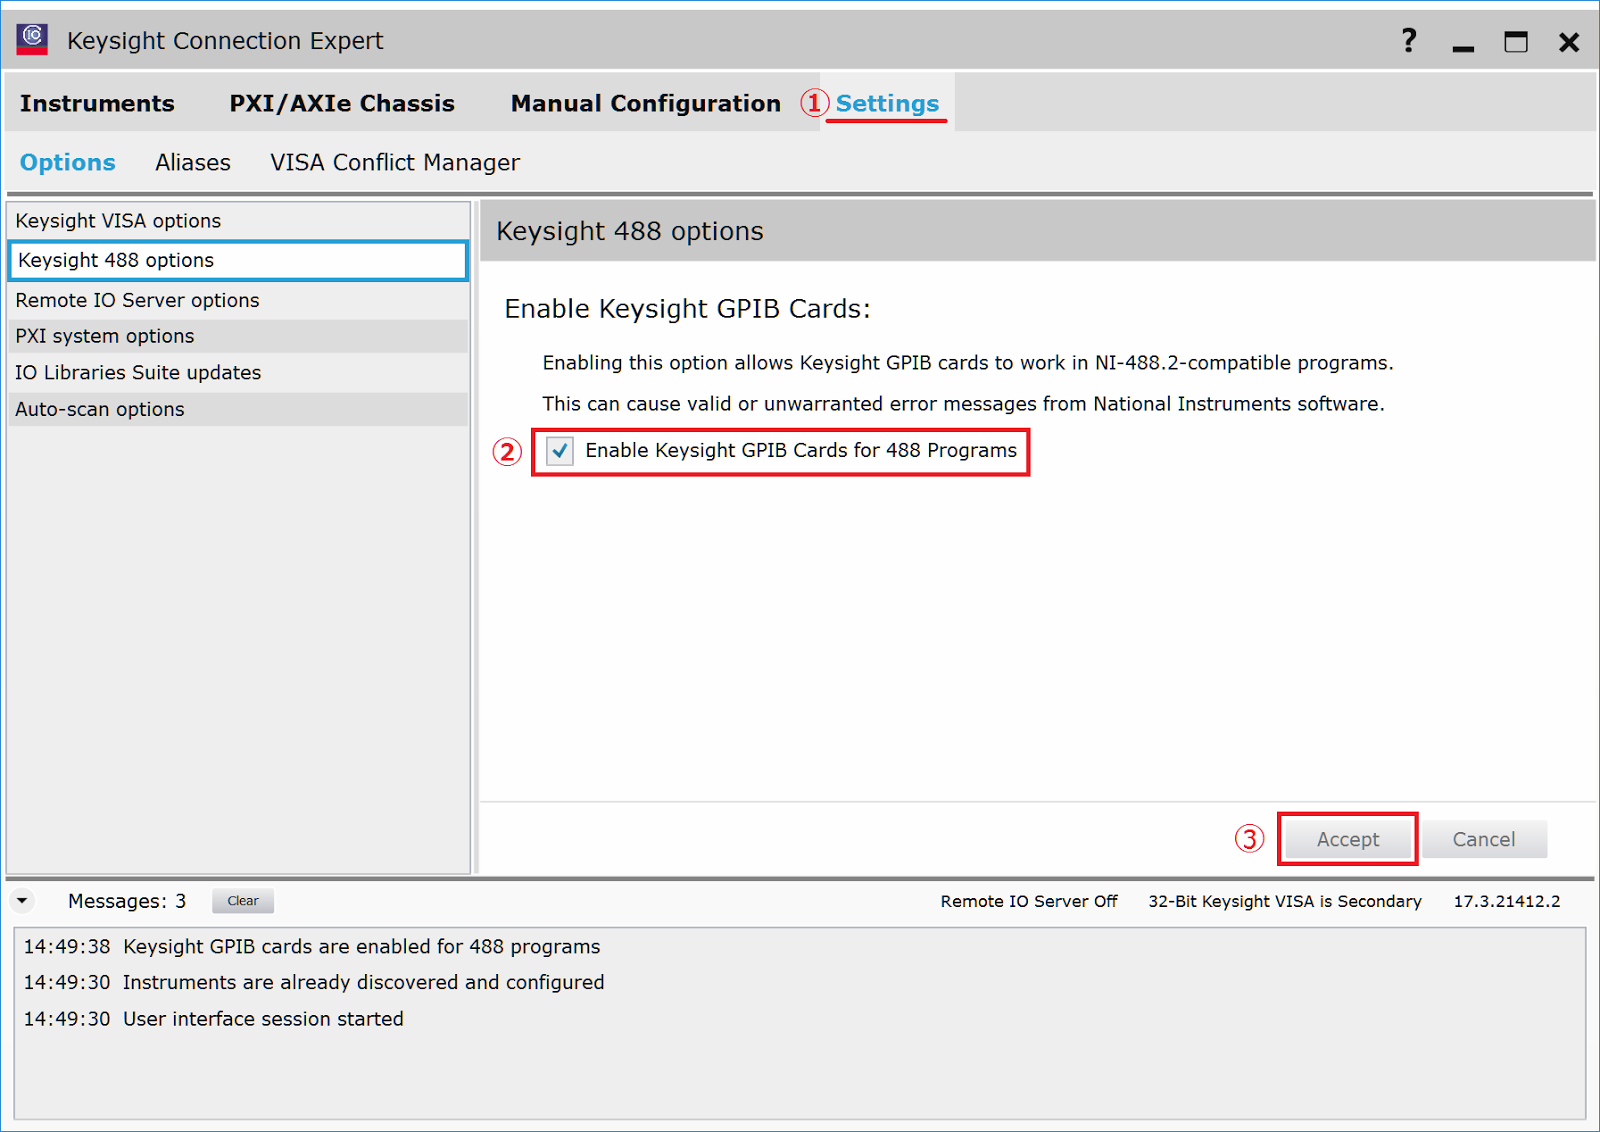Collapse the Messages panel arrow
The width and height of the screenshot is (1600, 1132).
pos(22,901)
